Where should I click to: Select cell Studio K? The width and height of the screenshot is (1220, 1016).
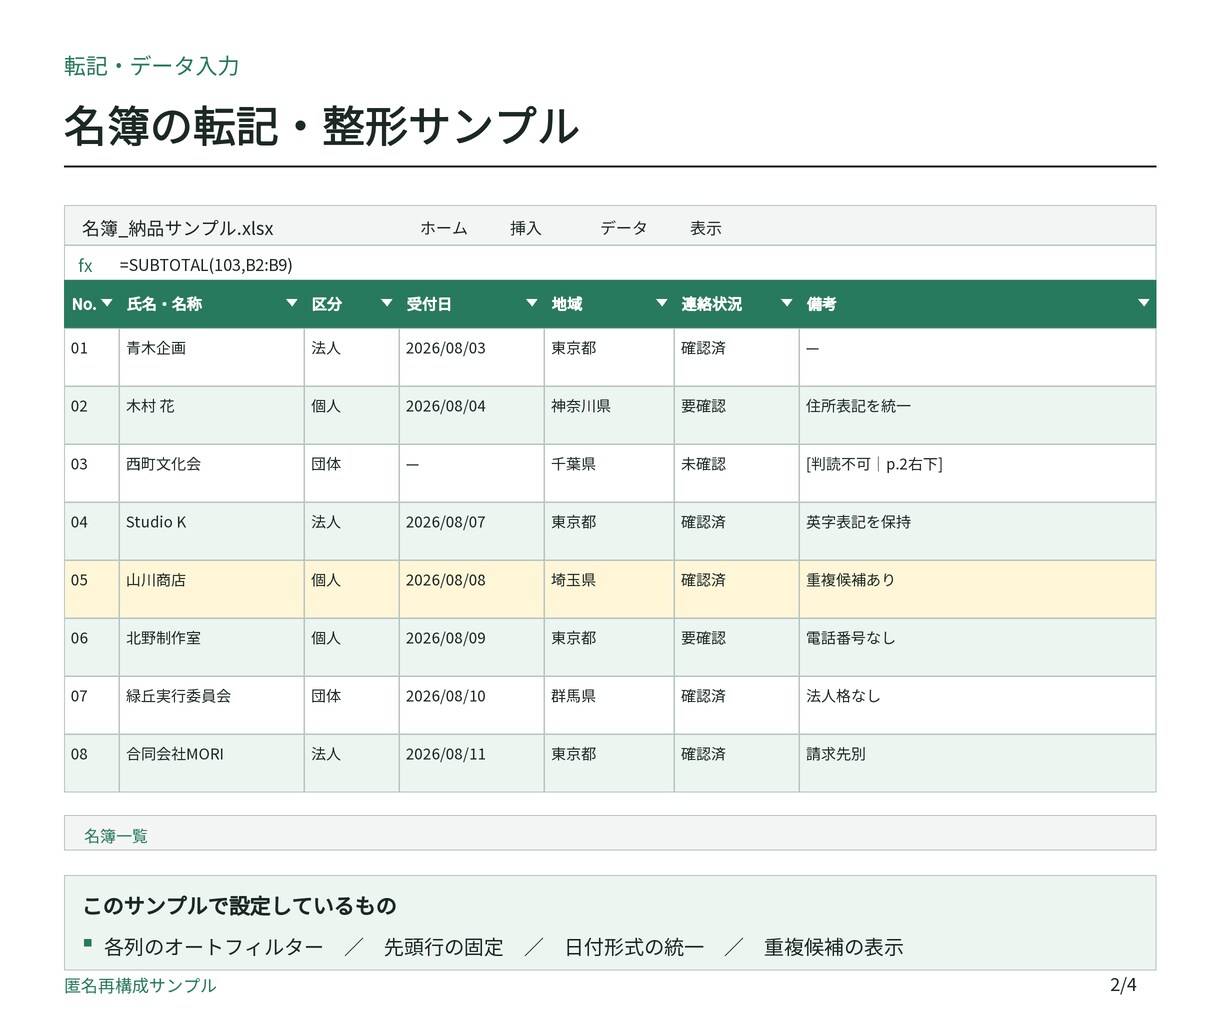[212, 531]
